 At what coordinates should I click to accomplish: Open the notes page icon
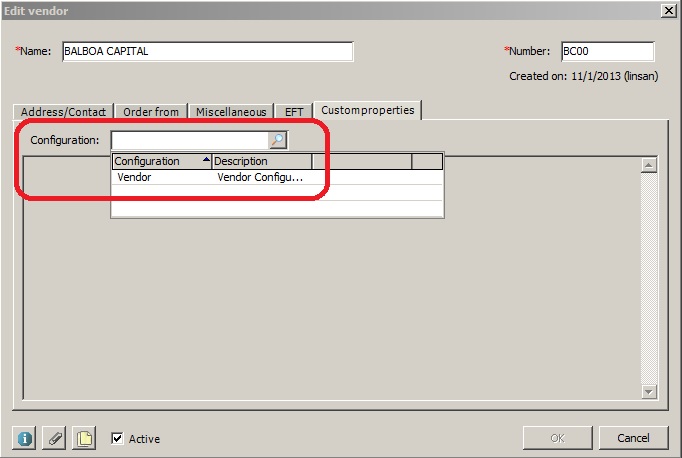pyautogui.click(x=84, y=438)
